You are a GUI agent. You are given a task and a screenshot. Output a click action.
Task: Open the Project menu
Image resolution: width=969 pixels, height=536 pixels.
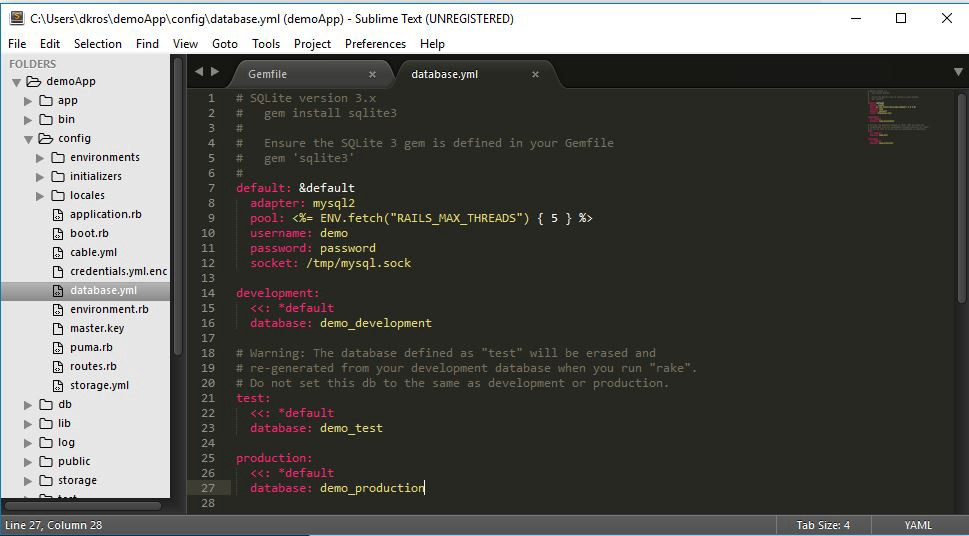coord(312,44)
